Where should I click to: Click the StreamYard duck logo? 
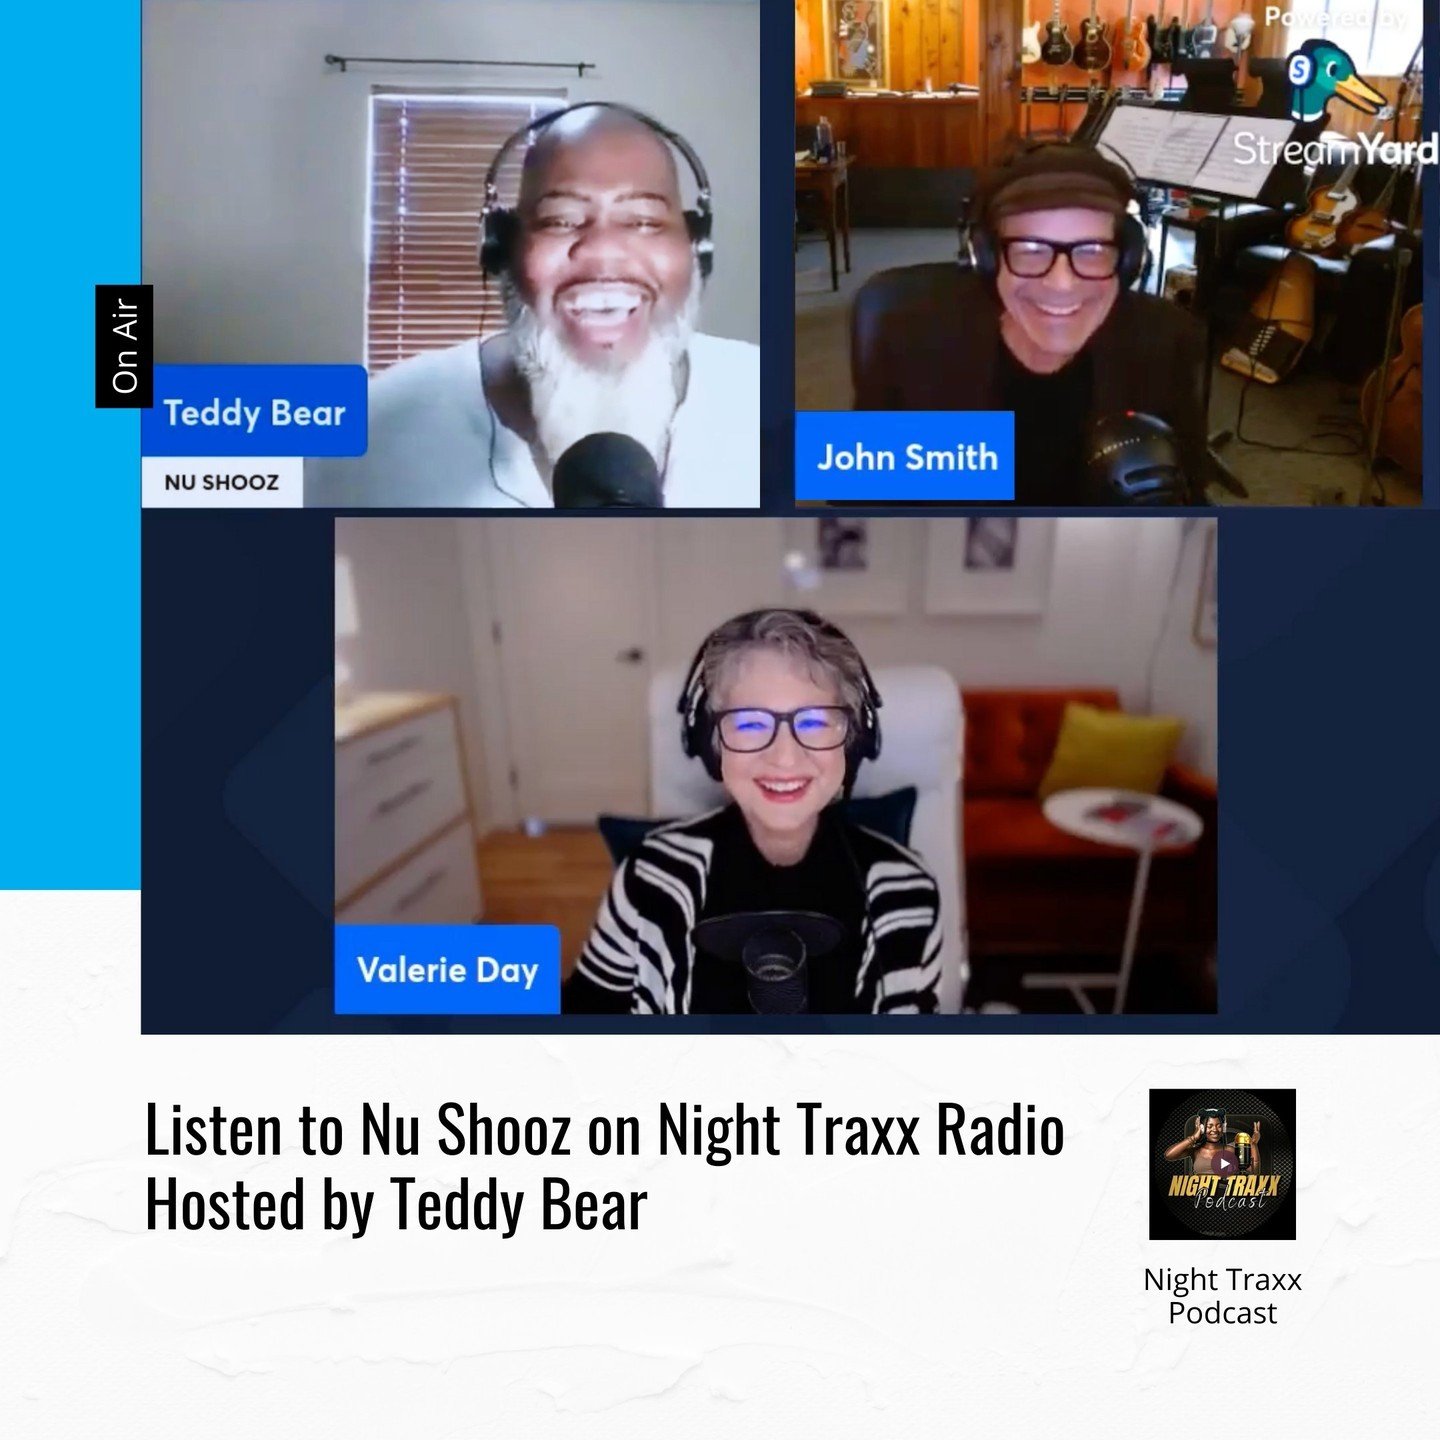click(x=1337, y=82)
